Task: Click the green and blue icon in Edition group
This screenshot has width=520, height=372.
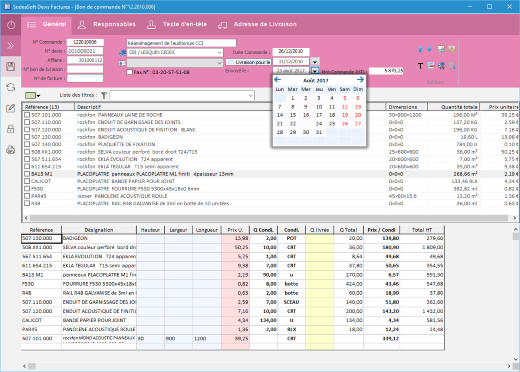Action: click(x=452, y=66)
